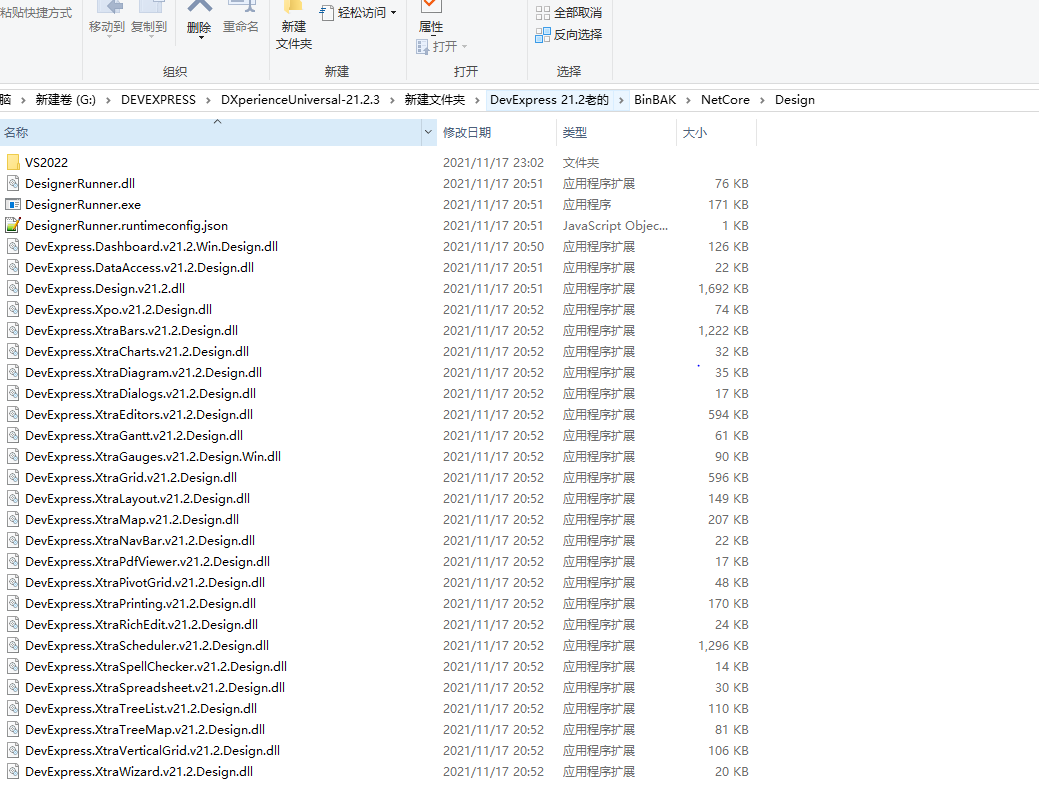Image resolution: width=1039 pixels, height=805 pixels.
Task: Expand chevron after 新建卷 (G:) breadcrumb
Action: (x=108, y=100)
